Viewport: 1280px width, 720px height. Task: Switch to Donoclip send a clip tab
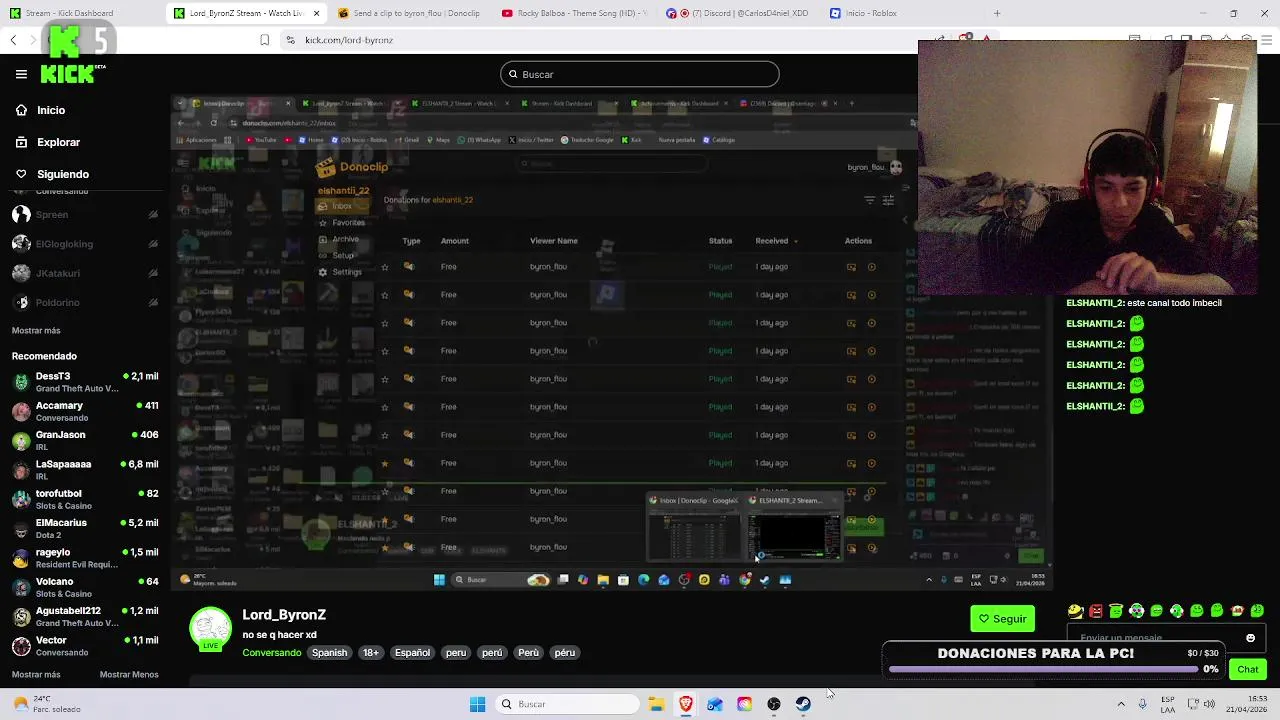pyautogui.click(x=408, y=13)
